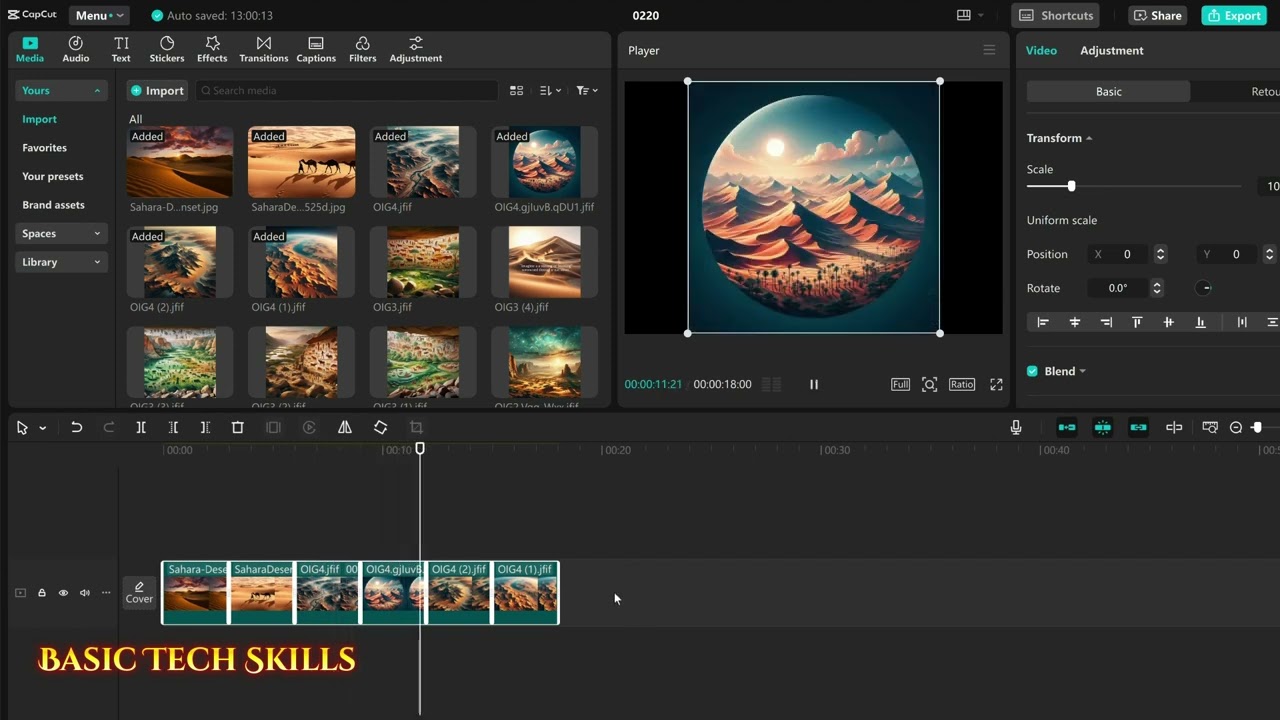This screenshot has height=720, width=1280.
Task: Switch to the Text tab
Action: [x=121, y=49]
